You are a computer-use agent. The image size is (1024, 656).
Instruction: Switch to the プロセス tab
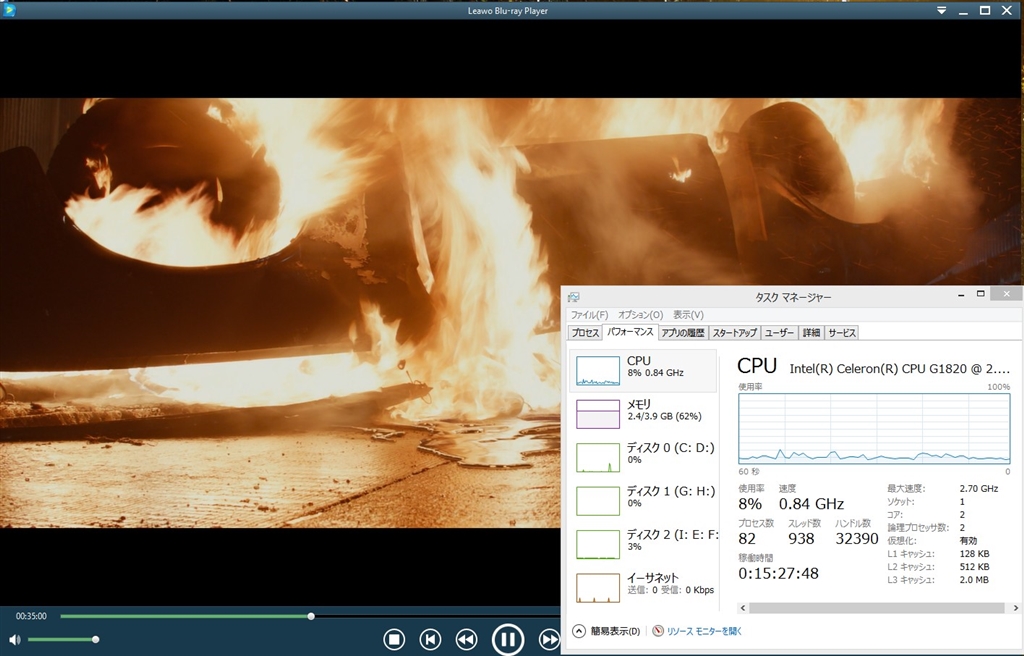[x=585, y=333]
